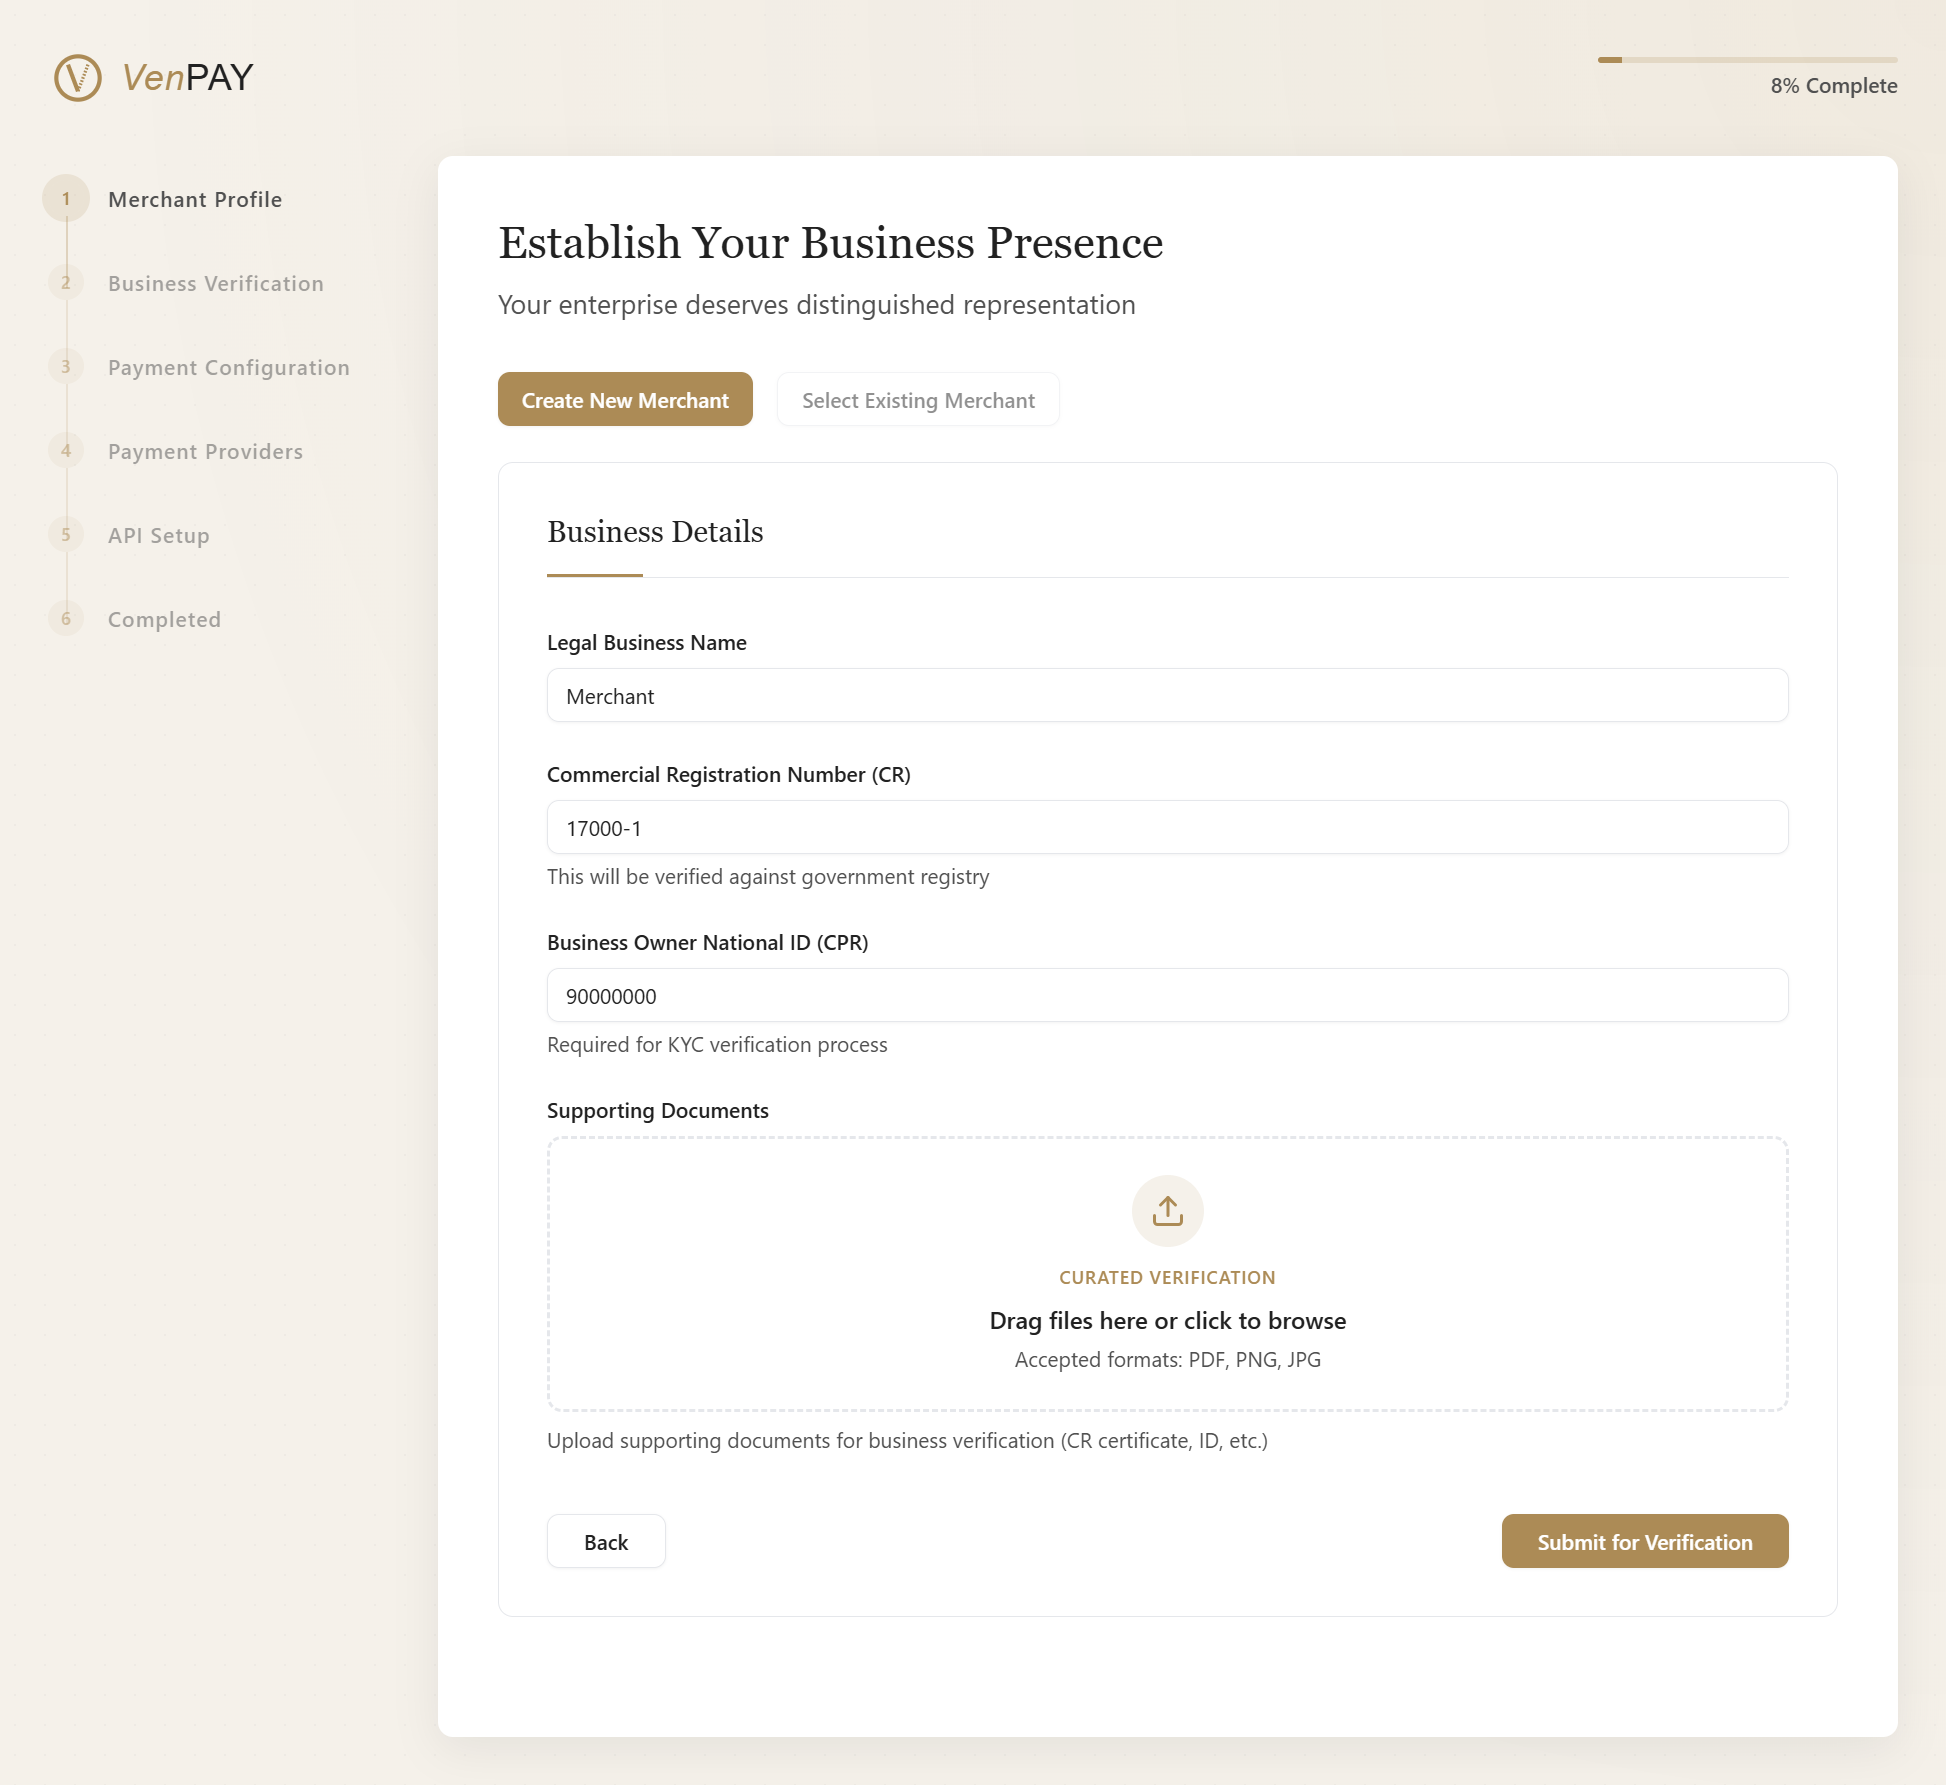This screenshot has width=1946, height=1785.
Task: Click 'Required for KYC verification process' hint
Action: [717, 1045]
